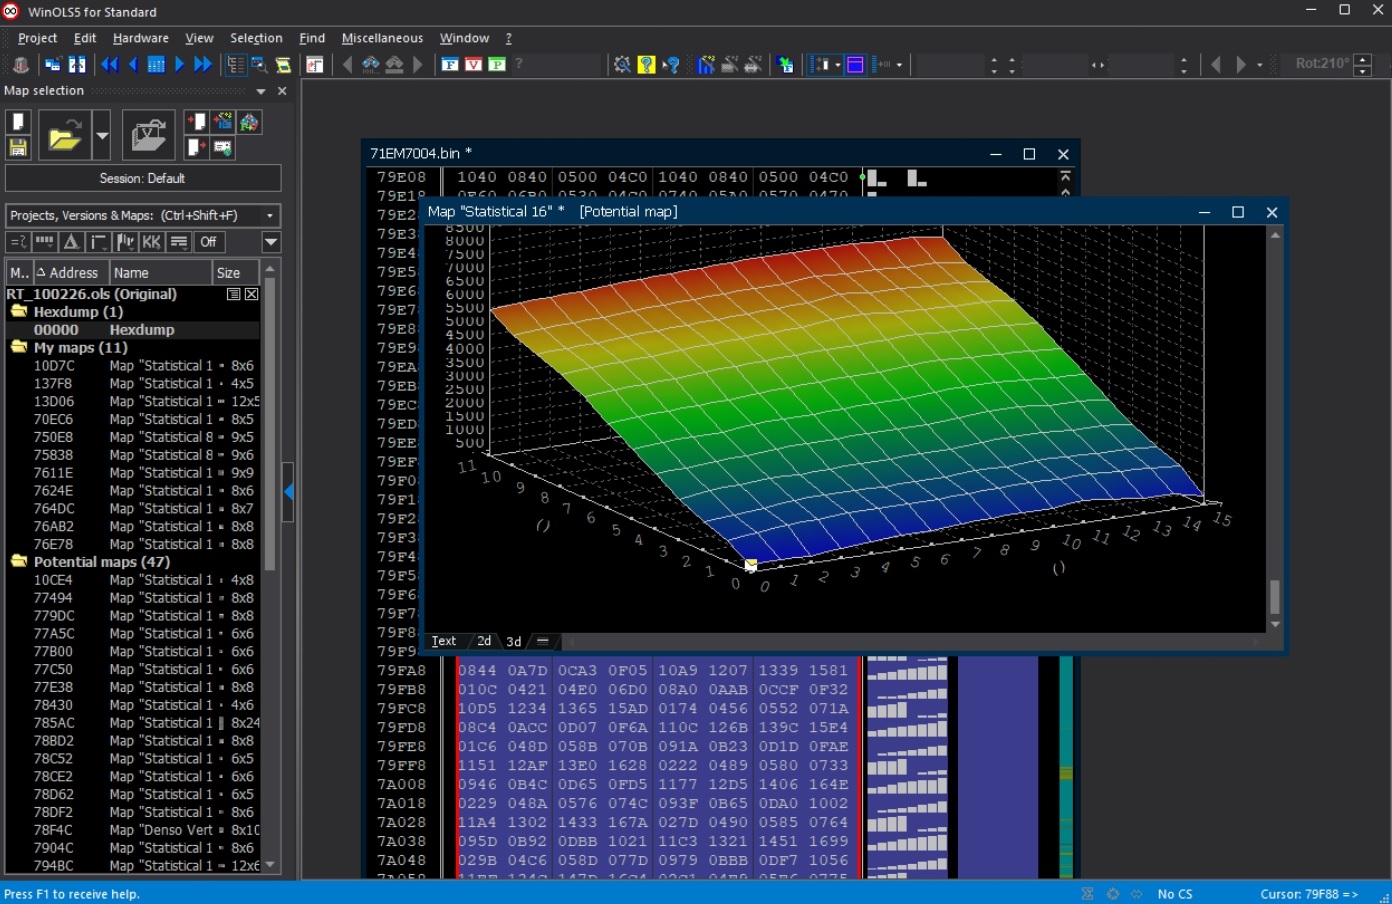Click the red 'V' window toolbar icon
The image size is (1392, 904).
click(473, 65)
